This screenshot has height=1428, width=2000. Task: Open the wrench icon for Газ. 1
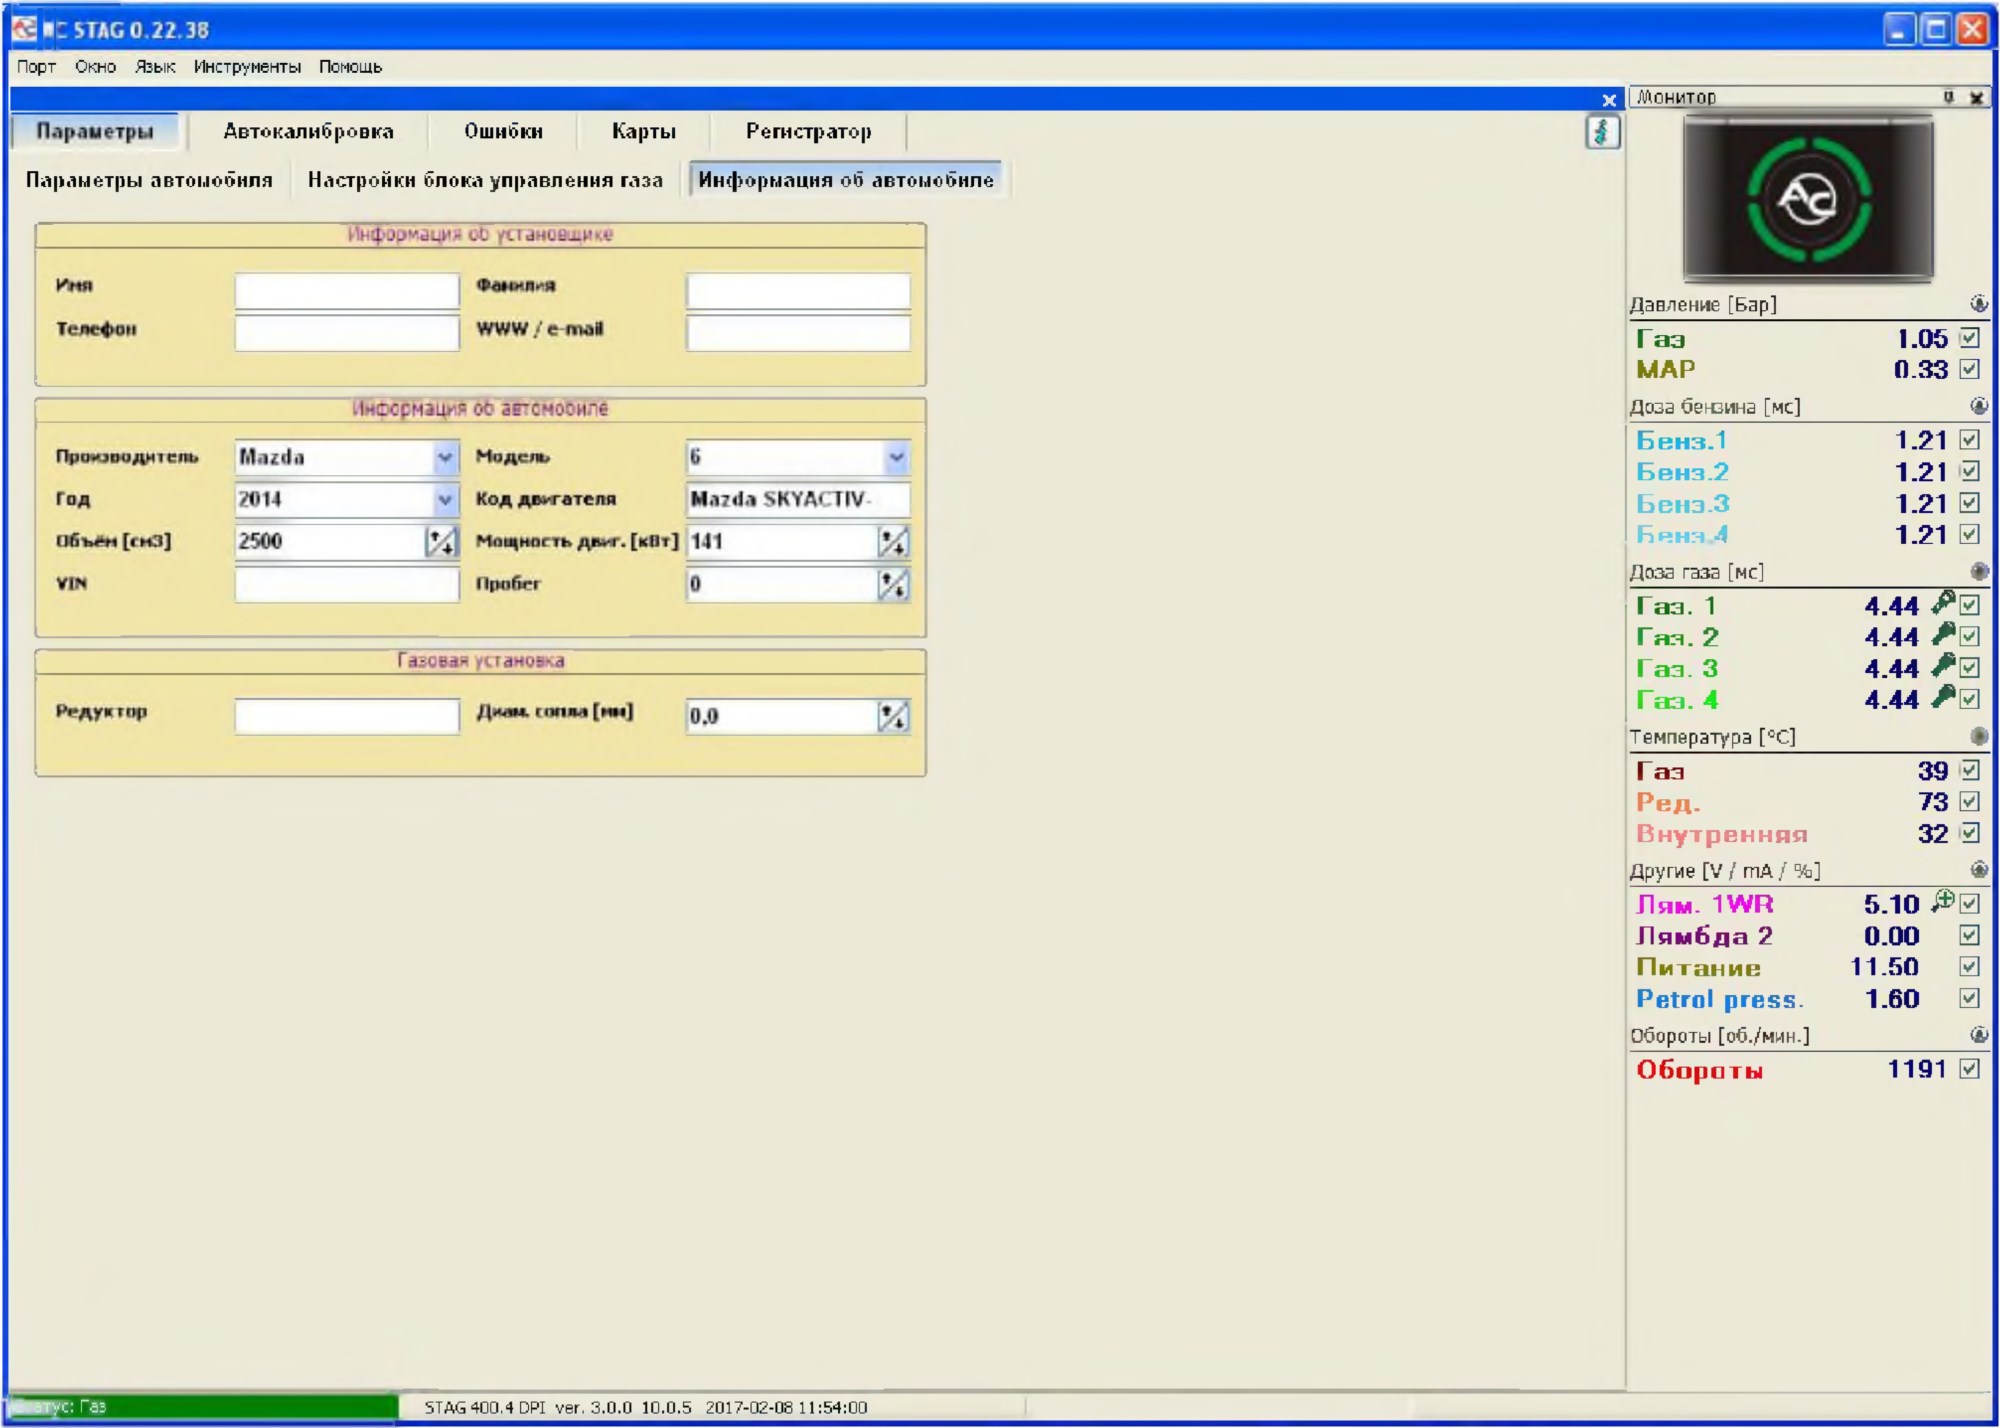click(1942, 603)
